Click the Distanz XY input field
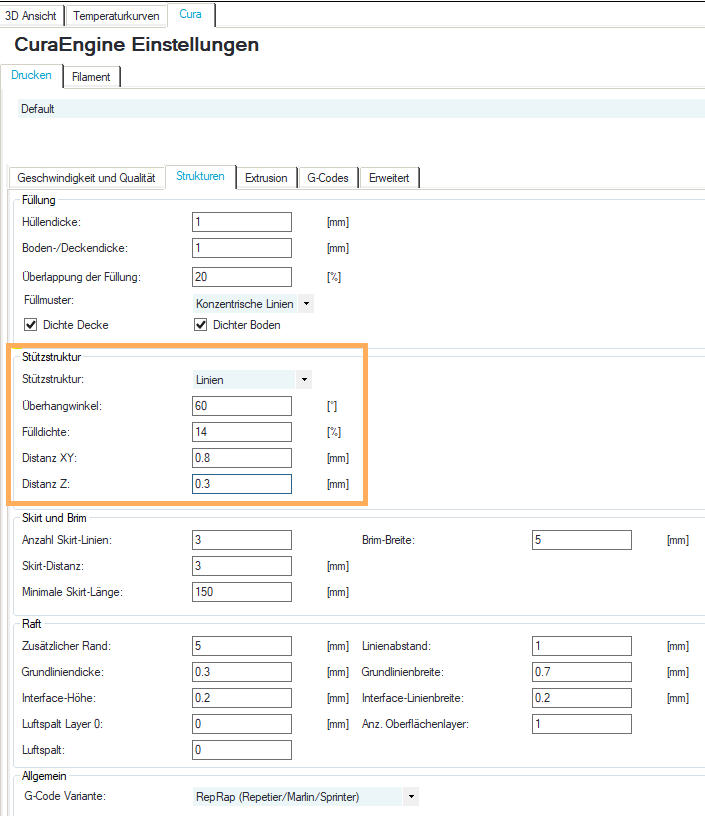This screenshot has height=816, width=705. click(242, 458)
